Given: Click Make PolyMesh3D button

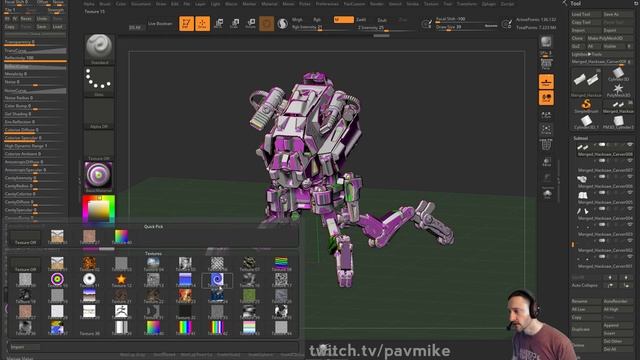Looking at the screenshot, I should tap(610, 38).
